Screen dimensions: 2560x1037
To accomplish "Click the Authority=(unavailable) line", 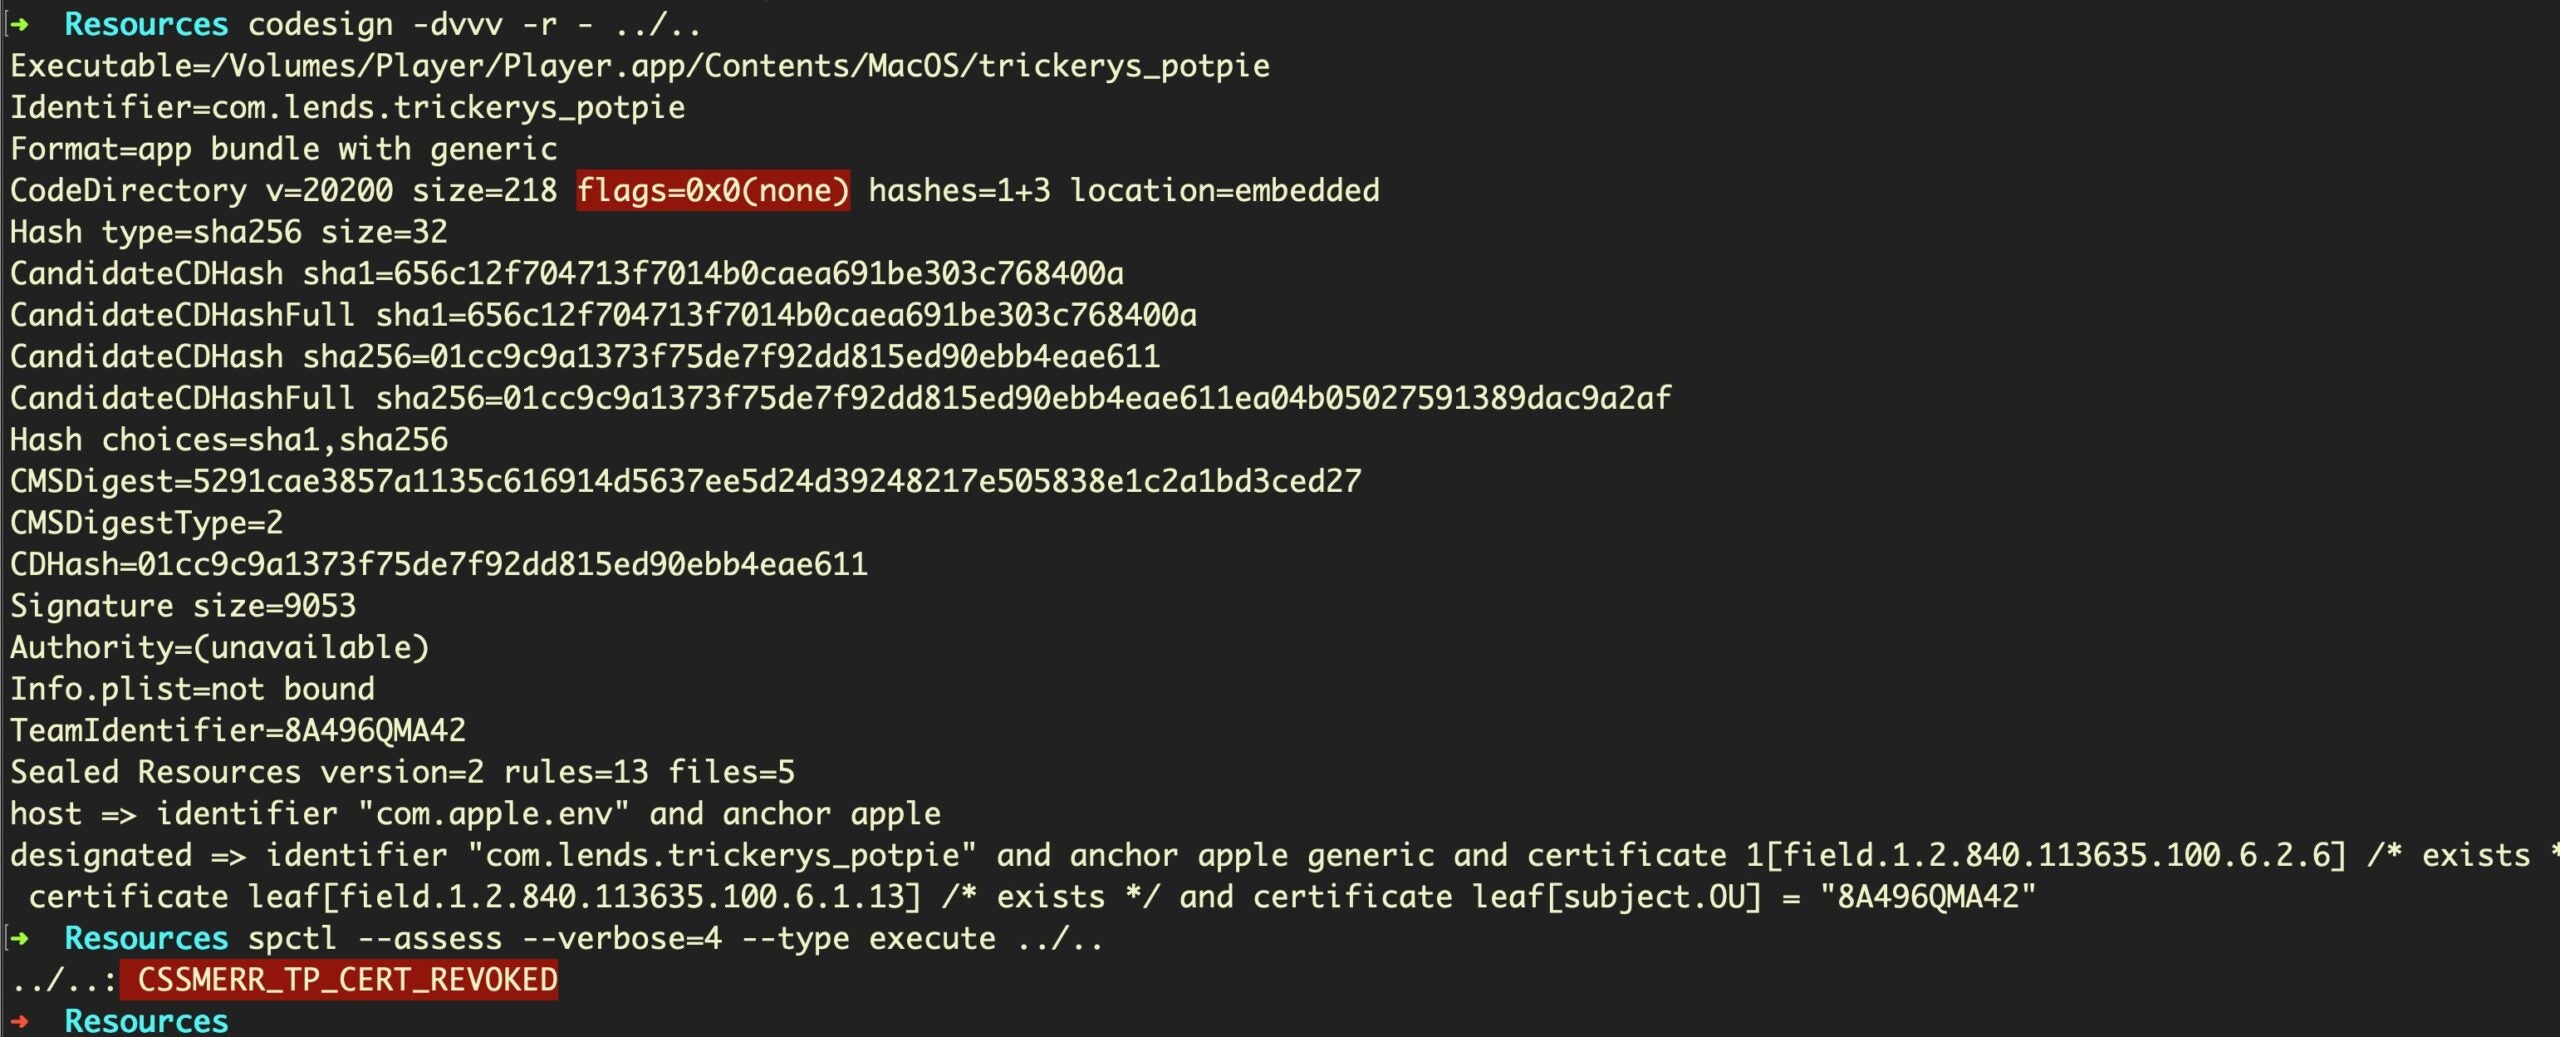I will click(219, 647).
